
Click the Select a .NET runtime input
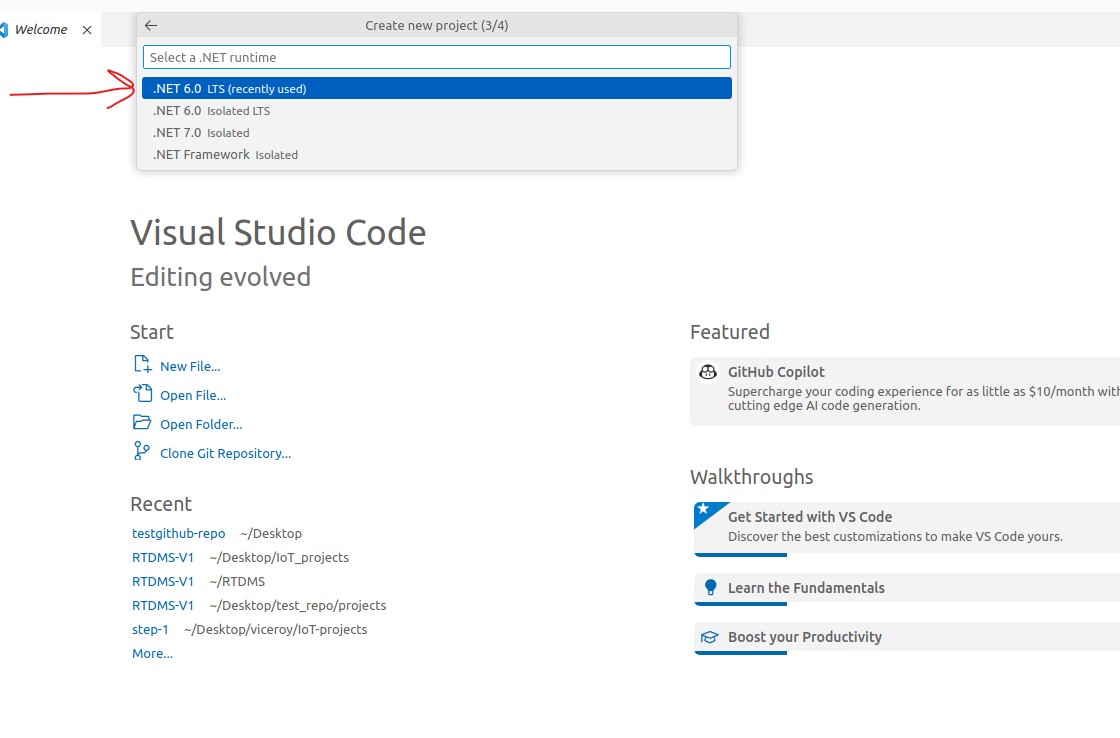point(436,57)
